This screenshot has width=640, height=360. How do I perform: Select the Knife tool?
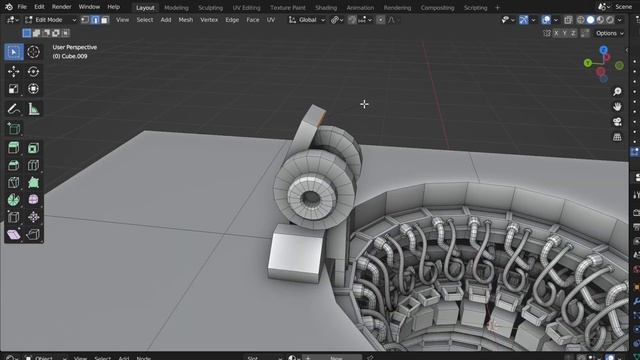[x=13, y=182]
